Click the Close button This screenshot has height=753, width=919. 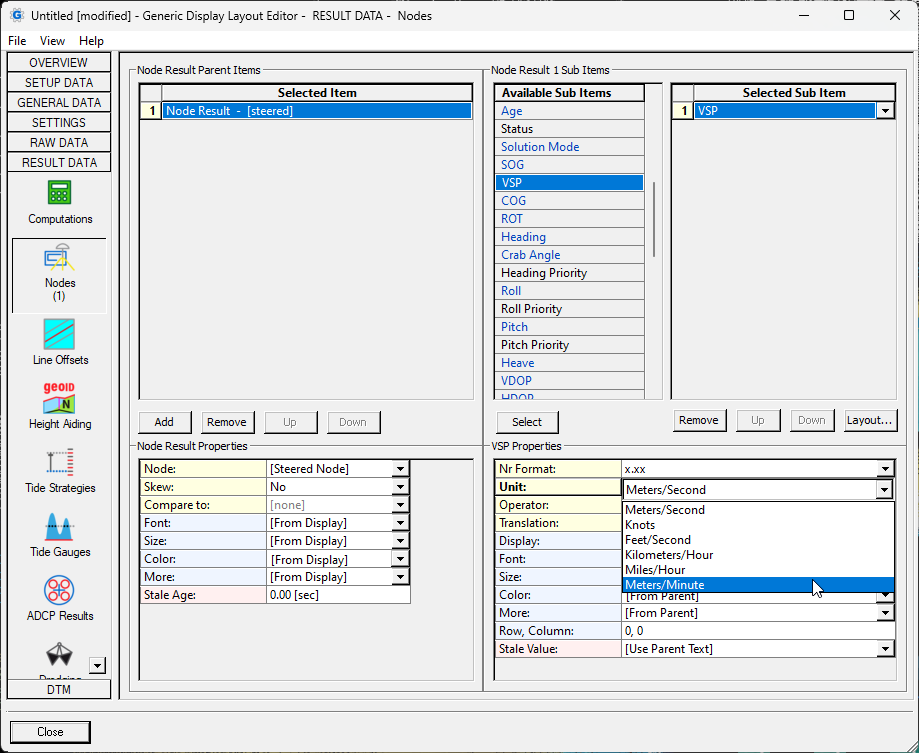coord(49,731)
